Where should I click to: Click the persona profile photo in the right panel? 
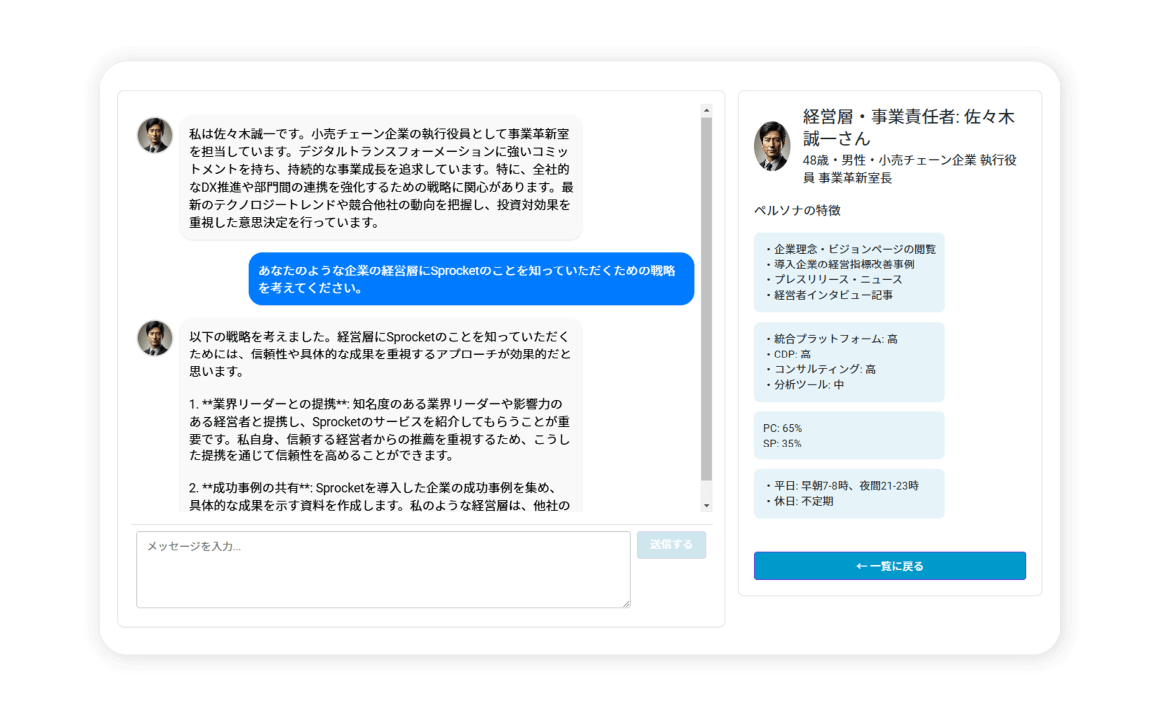(x=772, y=146)
